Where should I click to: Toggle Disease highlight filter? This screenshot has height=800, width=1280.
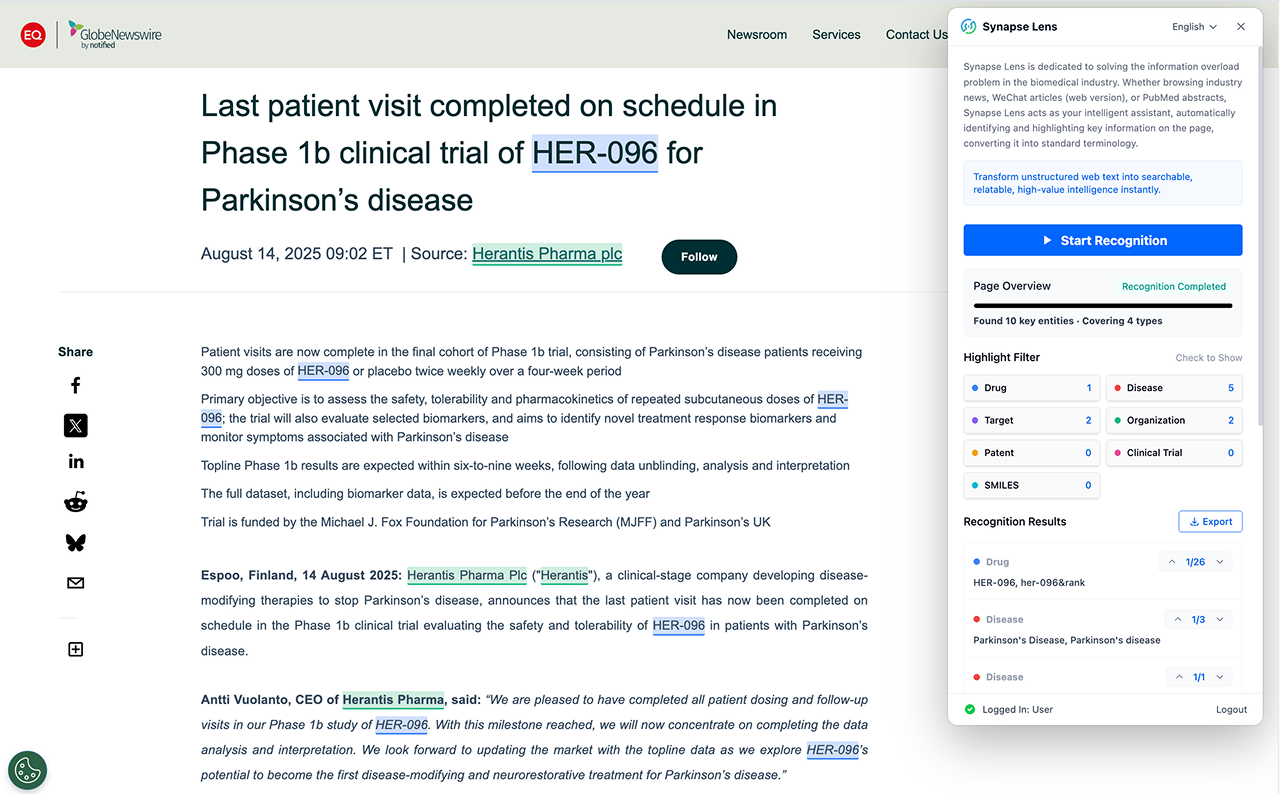point(1174,388)
